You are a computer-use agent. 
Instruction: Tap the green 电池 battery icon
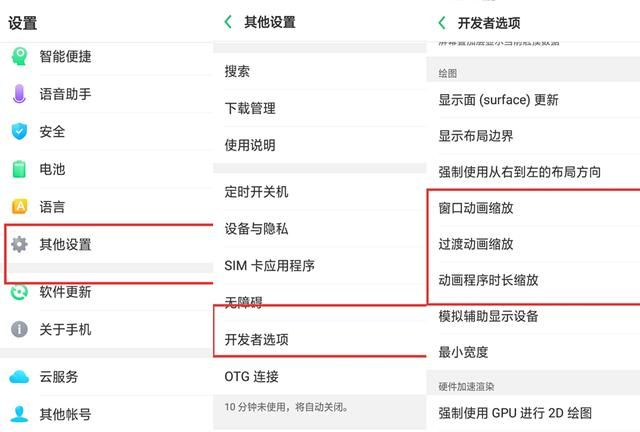pyautogui.click(x=19, y=169)
